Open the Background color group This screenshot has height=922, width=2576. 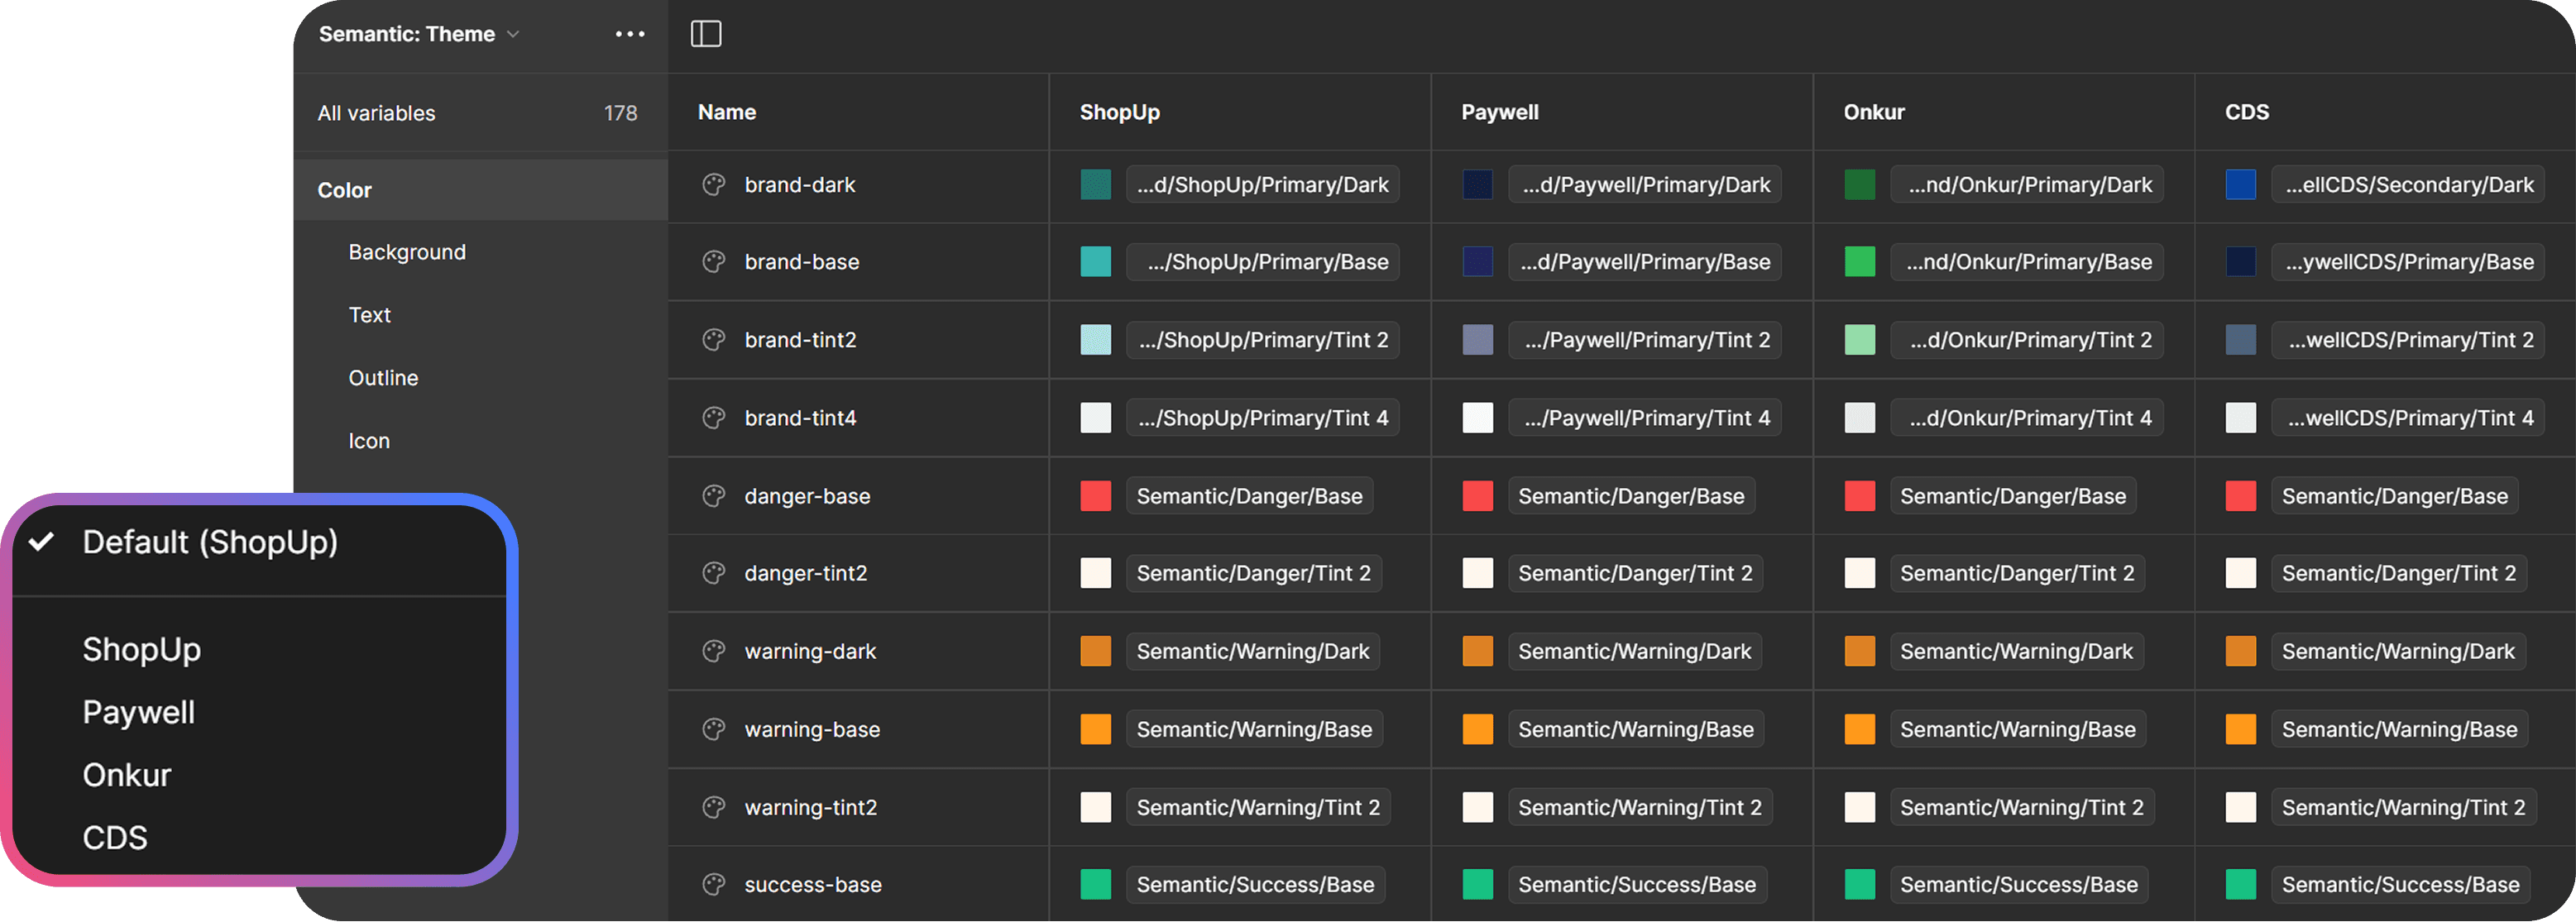pos(407,252)
